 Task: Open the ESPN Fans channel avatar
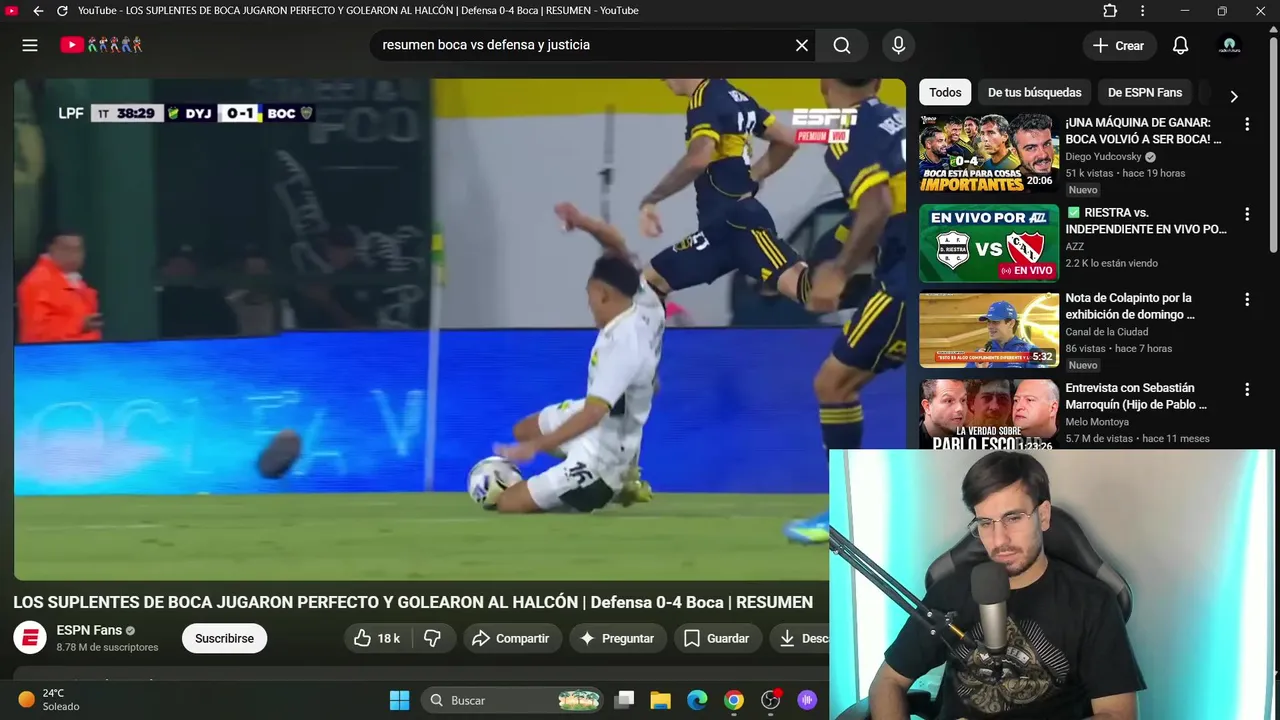pyautogui.click(x=30, y=638)
